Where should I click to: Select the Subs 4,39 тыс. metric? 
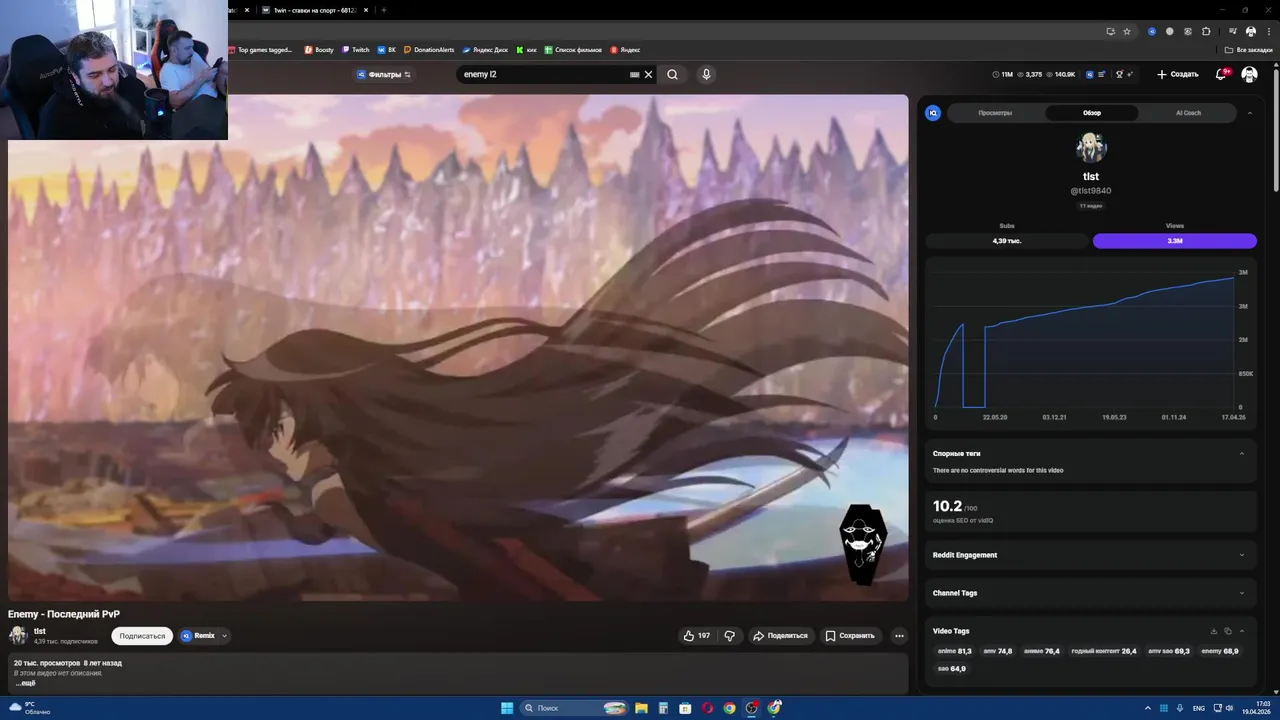point(1007,241)
